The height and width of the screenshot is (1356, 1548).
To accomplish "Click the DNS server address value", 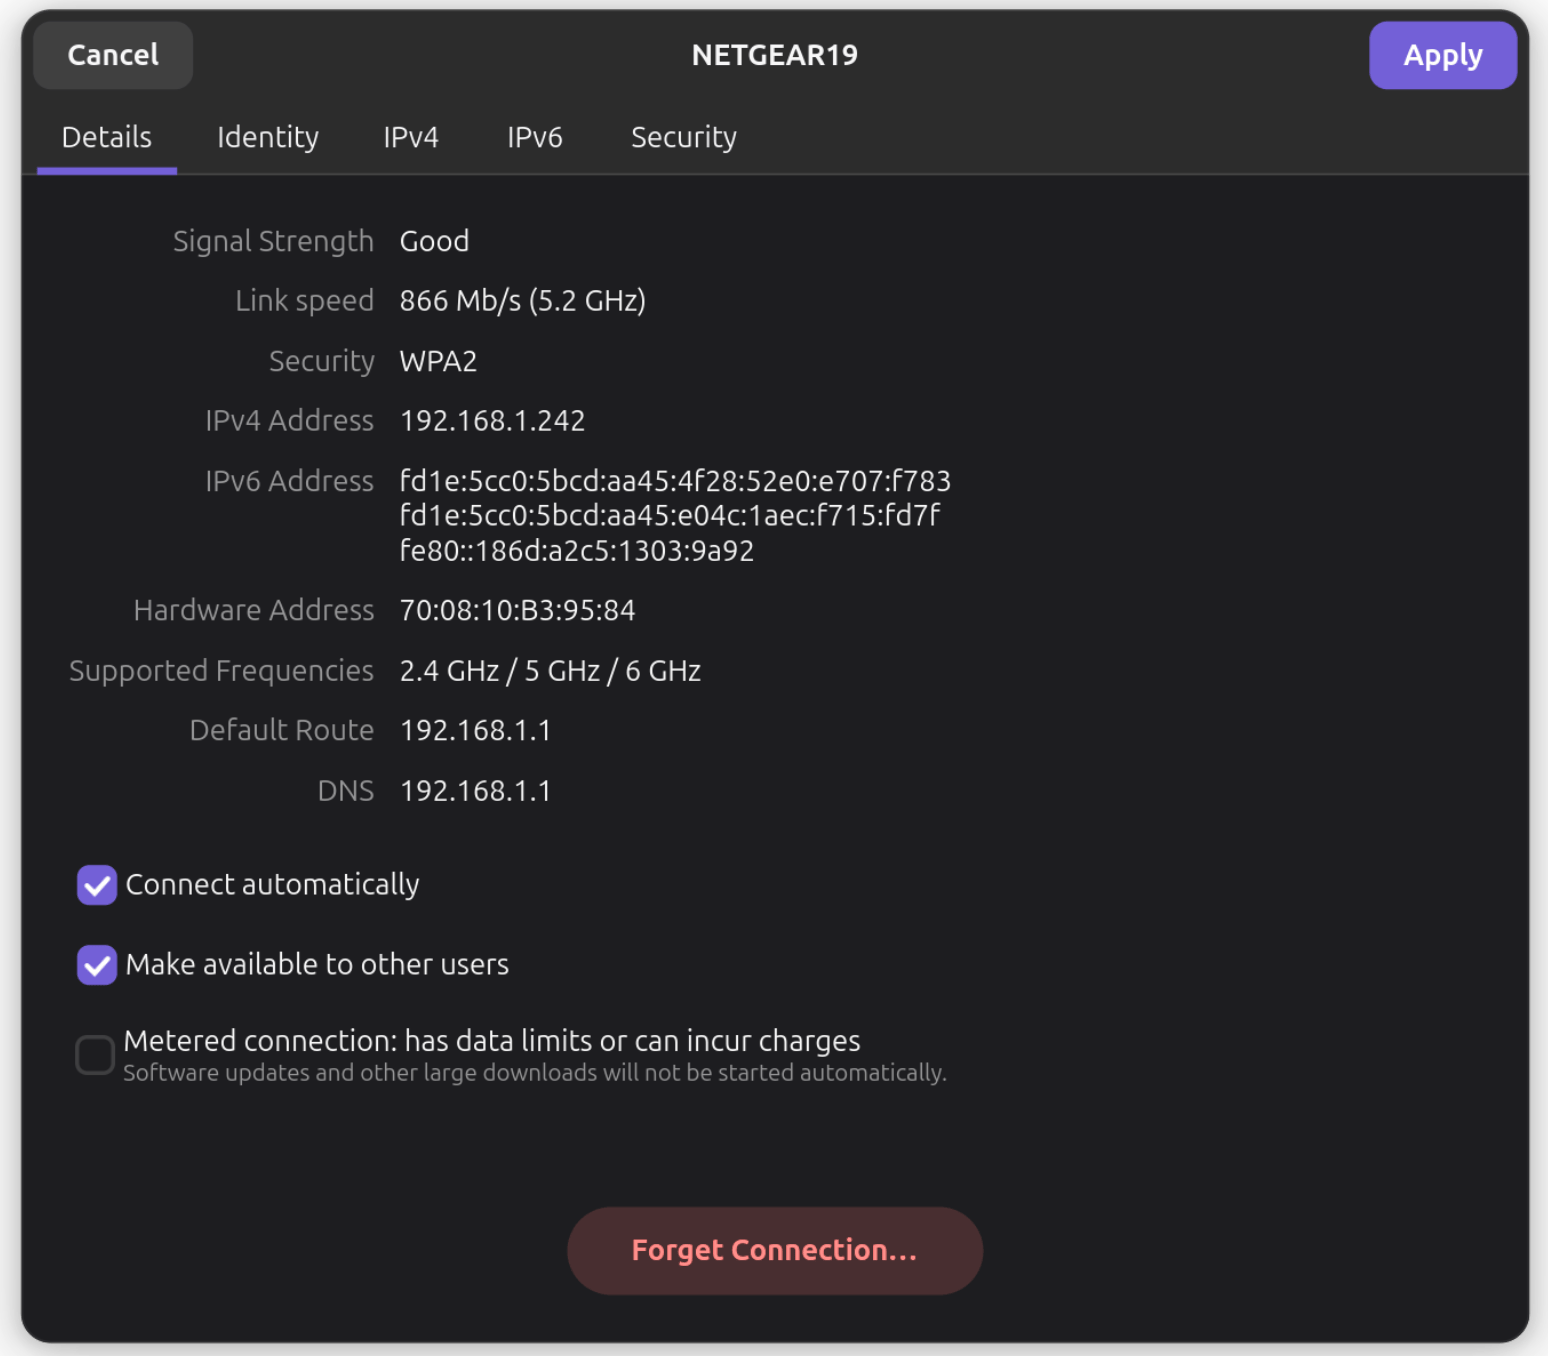I will (x=475, y=791).
